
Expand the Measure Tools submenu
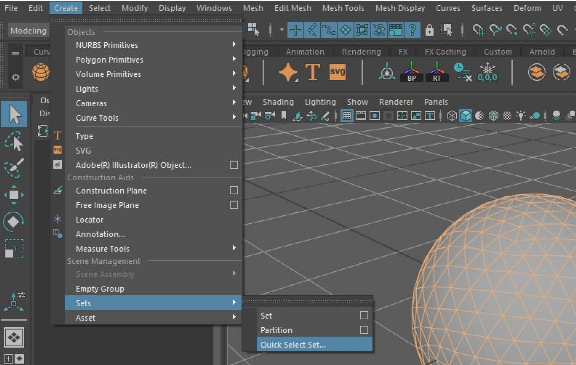(154, 249)
